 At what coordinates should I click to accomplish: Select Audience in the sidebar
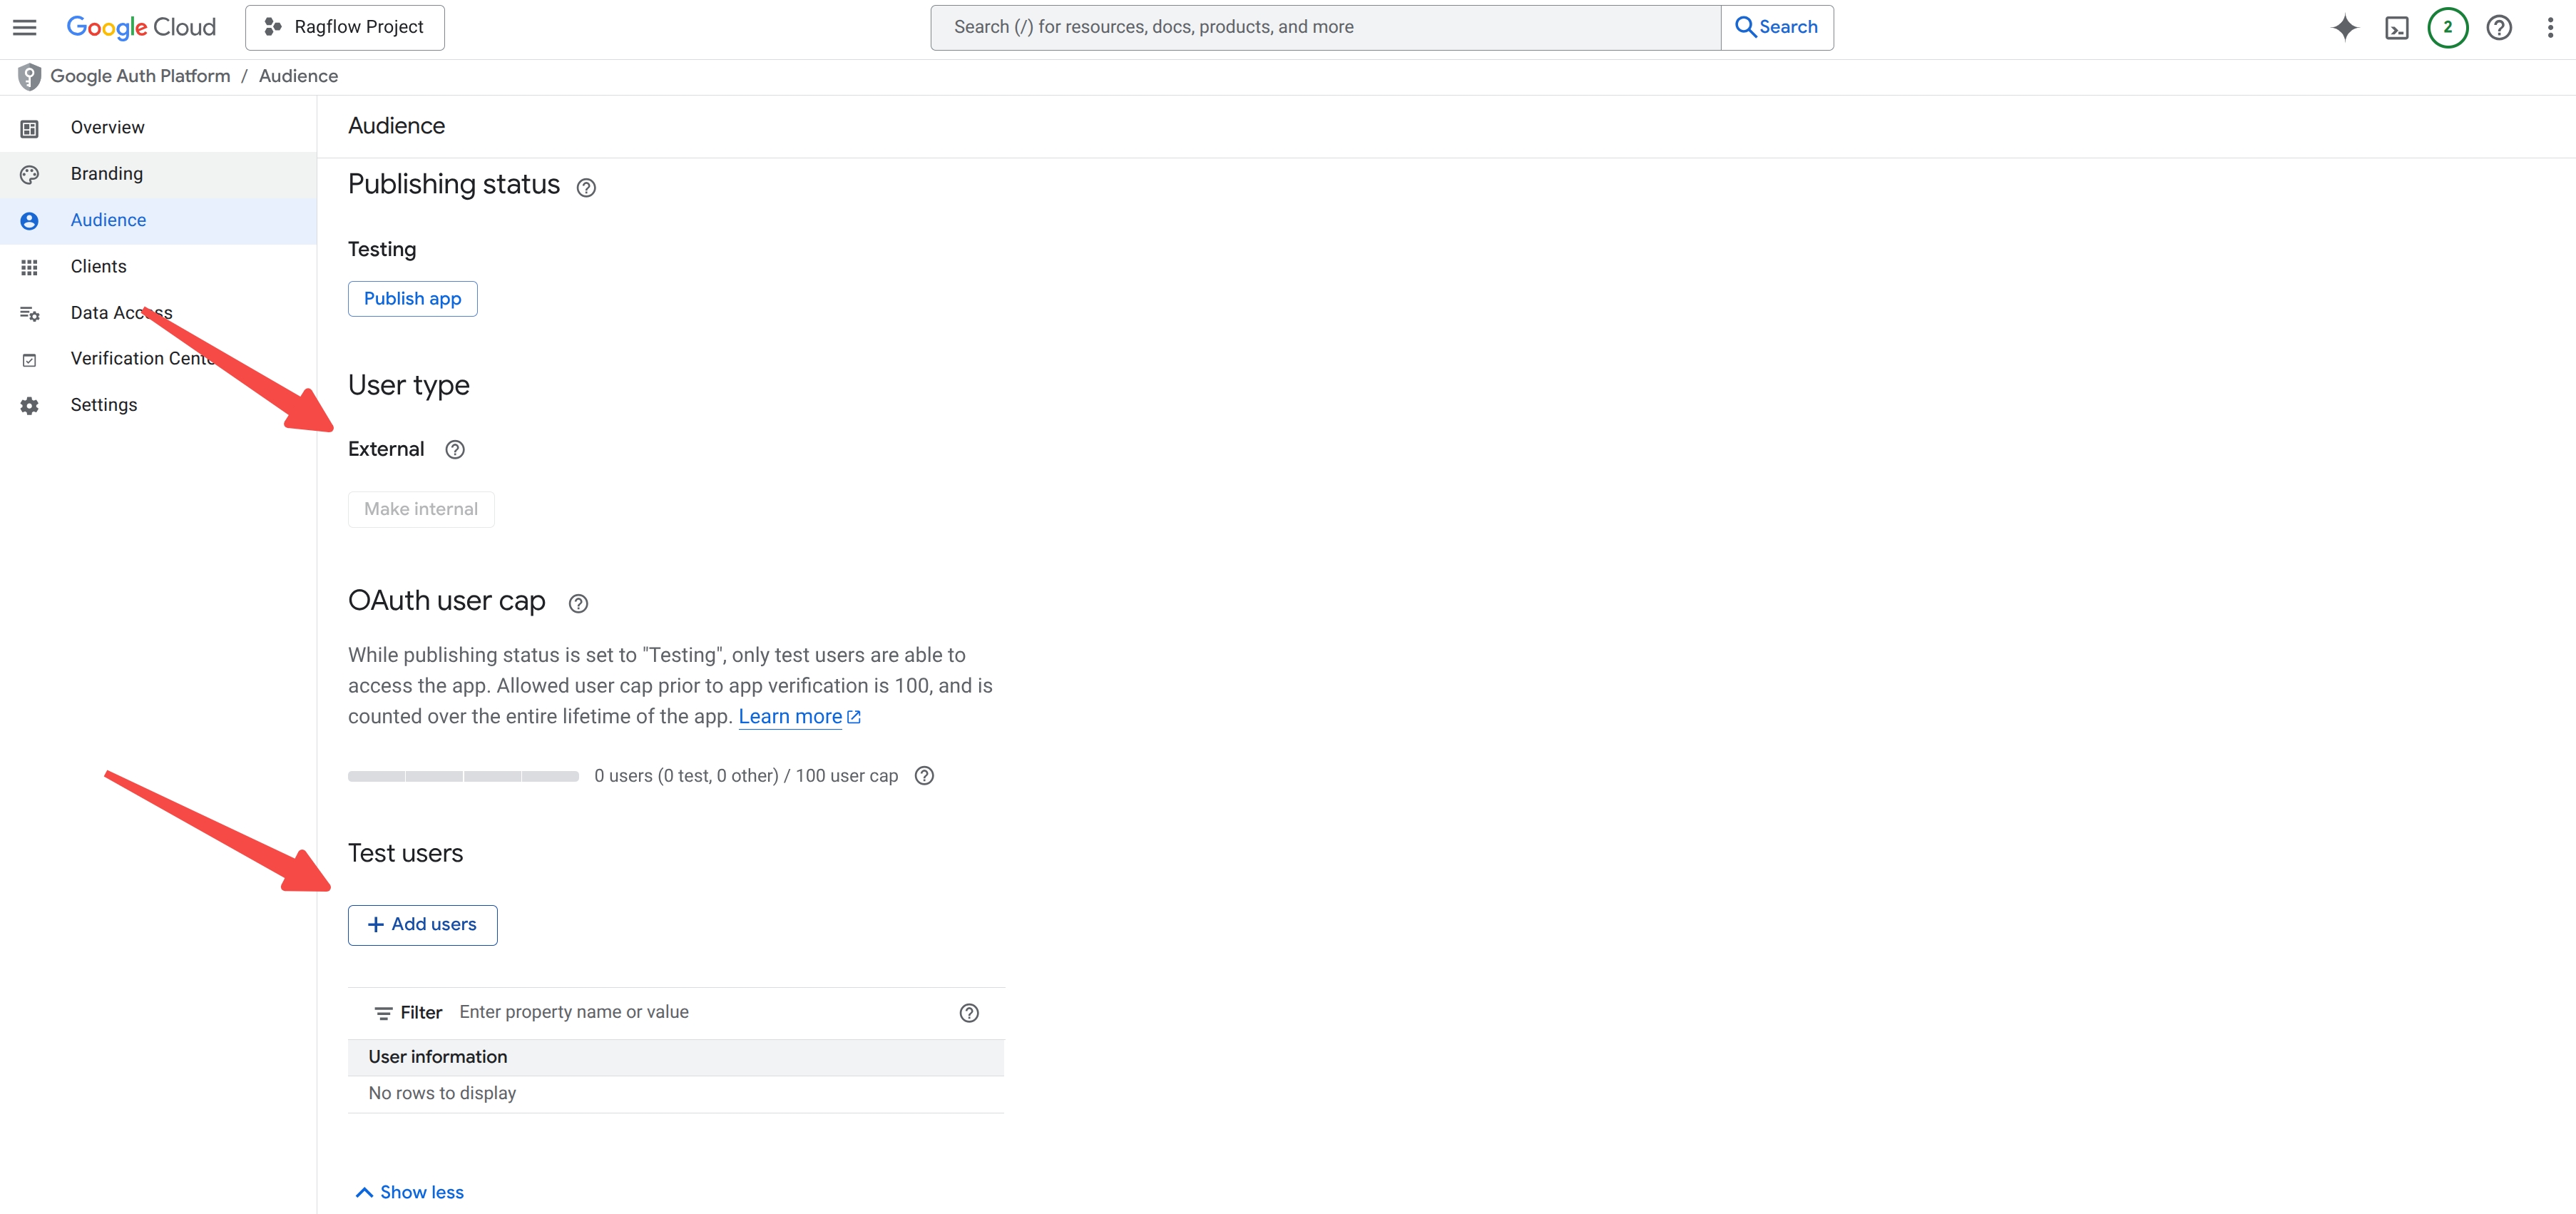point(158,220)
